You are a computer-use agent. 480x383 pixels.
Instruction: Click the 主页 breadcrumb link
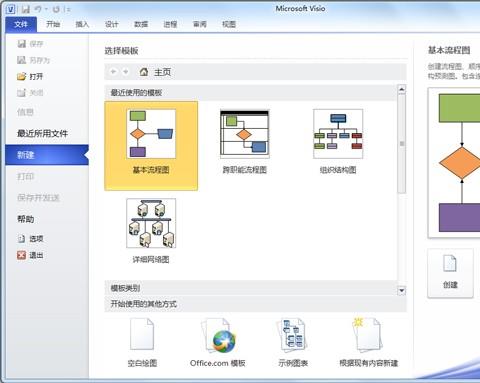[x=162, y=72]
